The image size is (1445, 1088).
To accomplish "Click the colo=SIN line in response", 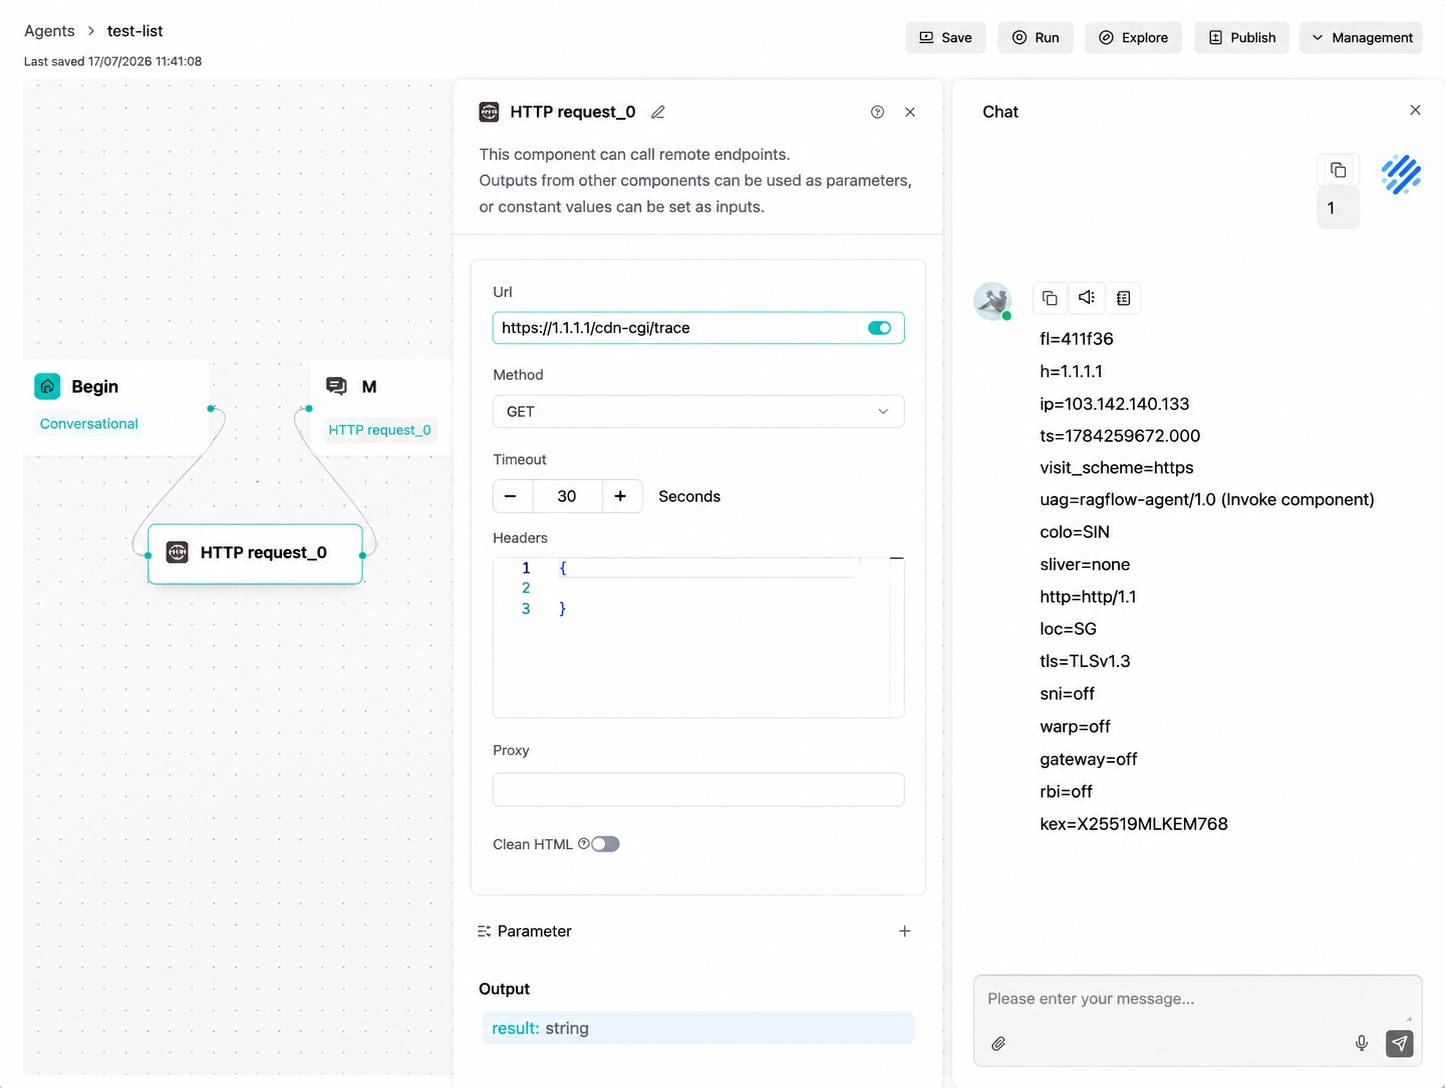I will [x=1074, y=532].
